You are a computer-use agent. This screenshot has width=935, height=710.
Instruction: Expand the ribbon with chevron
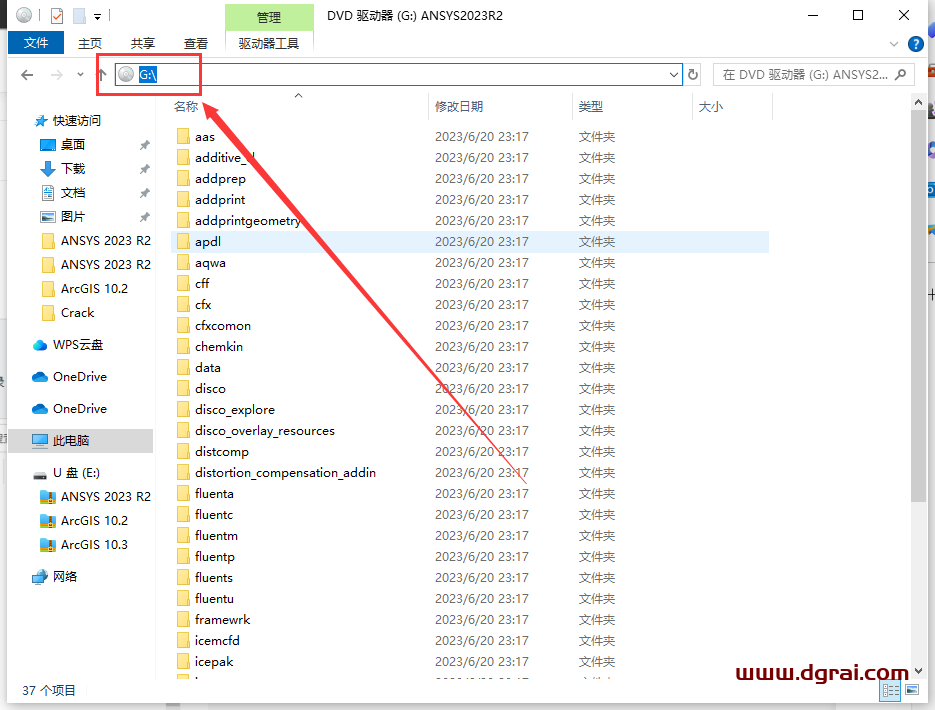(x=893, y=44)
